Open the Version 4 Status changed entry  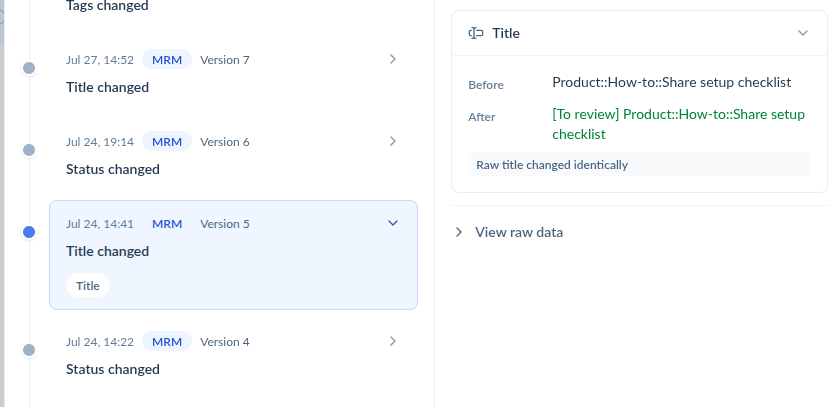click(x=233, y=355)
